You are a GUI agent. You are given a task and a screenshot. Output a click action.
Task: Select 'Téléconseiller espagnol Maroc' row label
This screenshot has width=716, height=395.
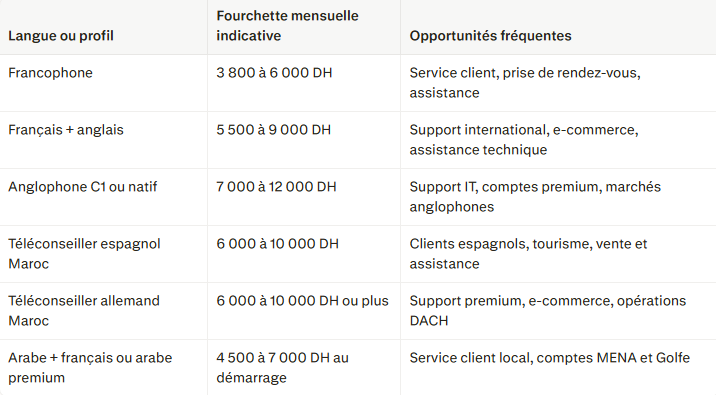tap(84, 253)
